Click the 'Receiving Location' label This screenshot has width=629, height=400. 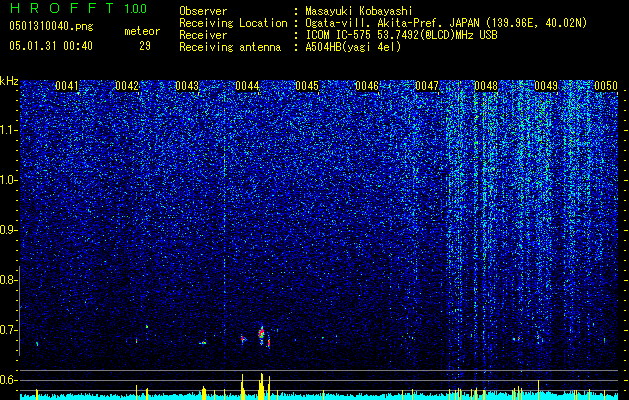pos(233,23)
